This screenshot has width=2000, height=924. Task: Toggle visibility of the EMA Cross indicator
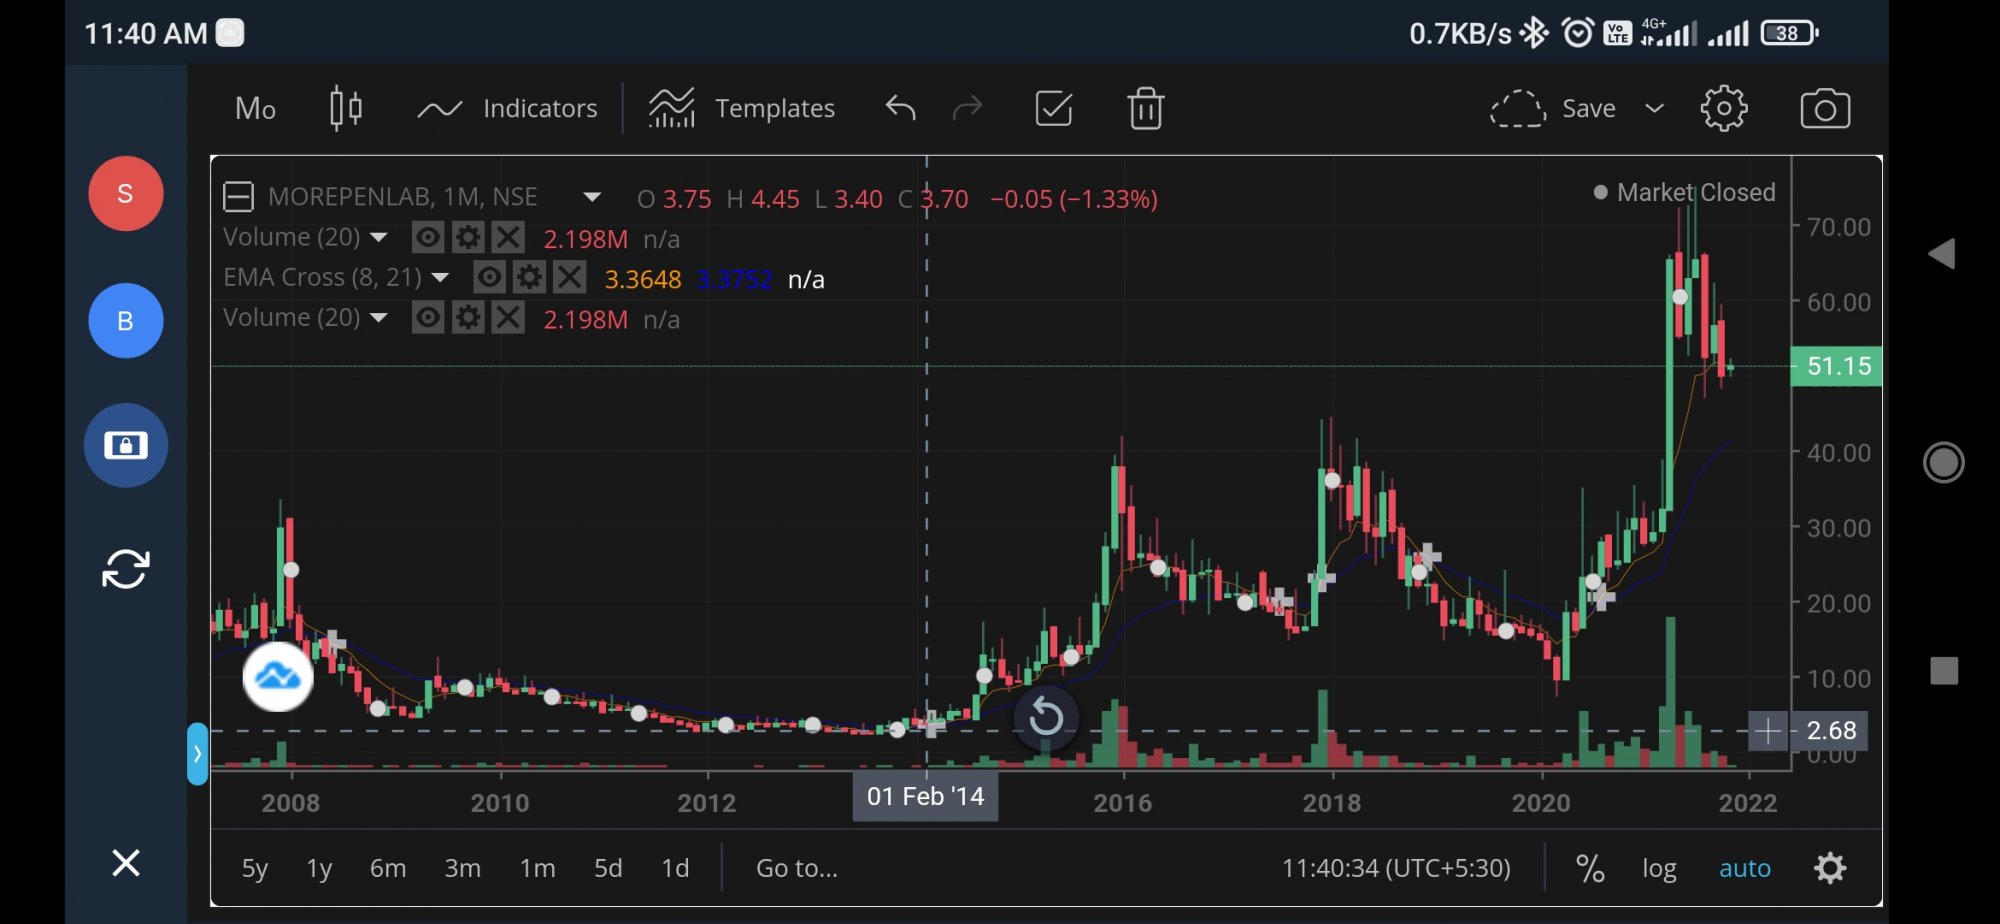[489, 277]
